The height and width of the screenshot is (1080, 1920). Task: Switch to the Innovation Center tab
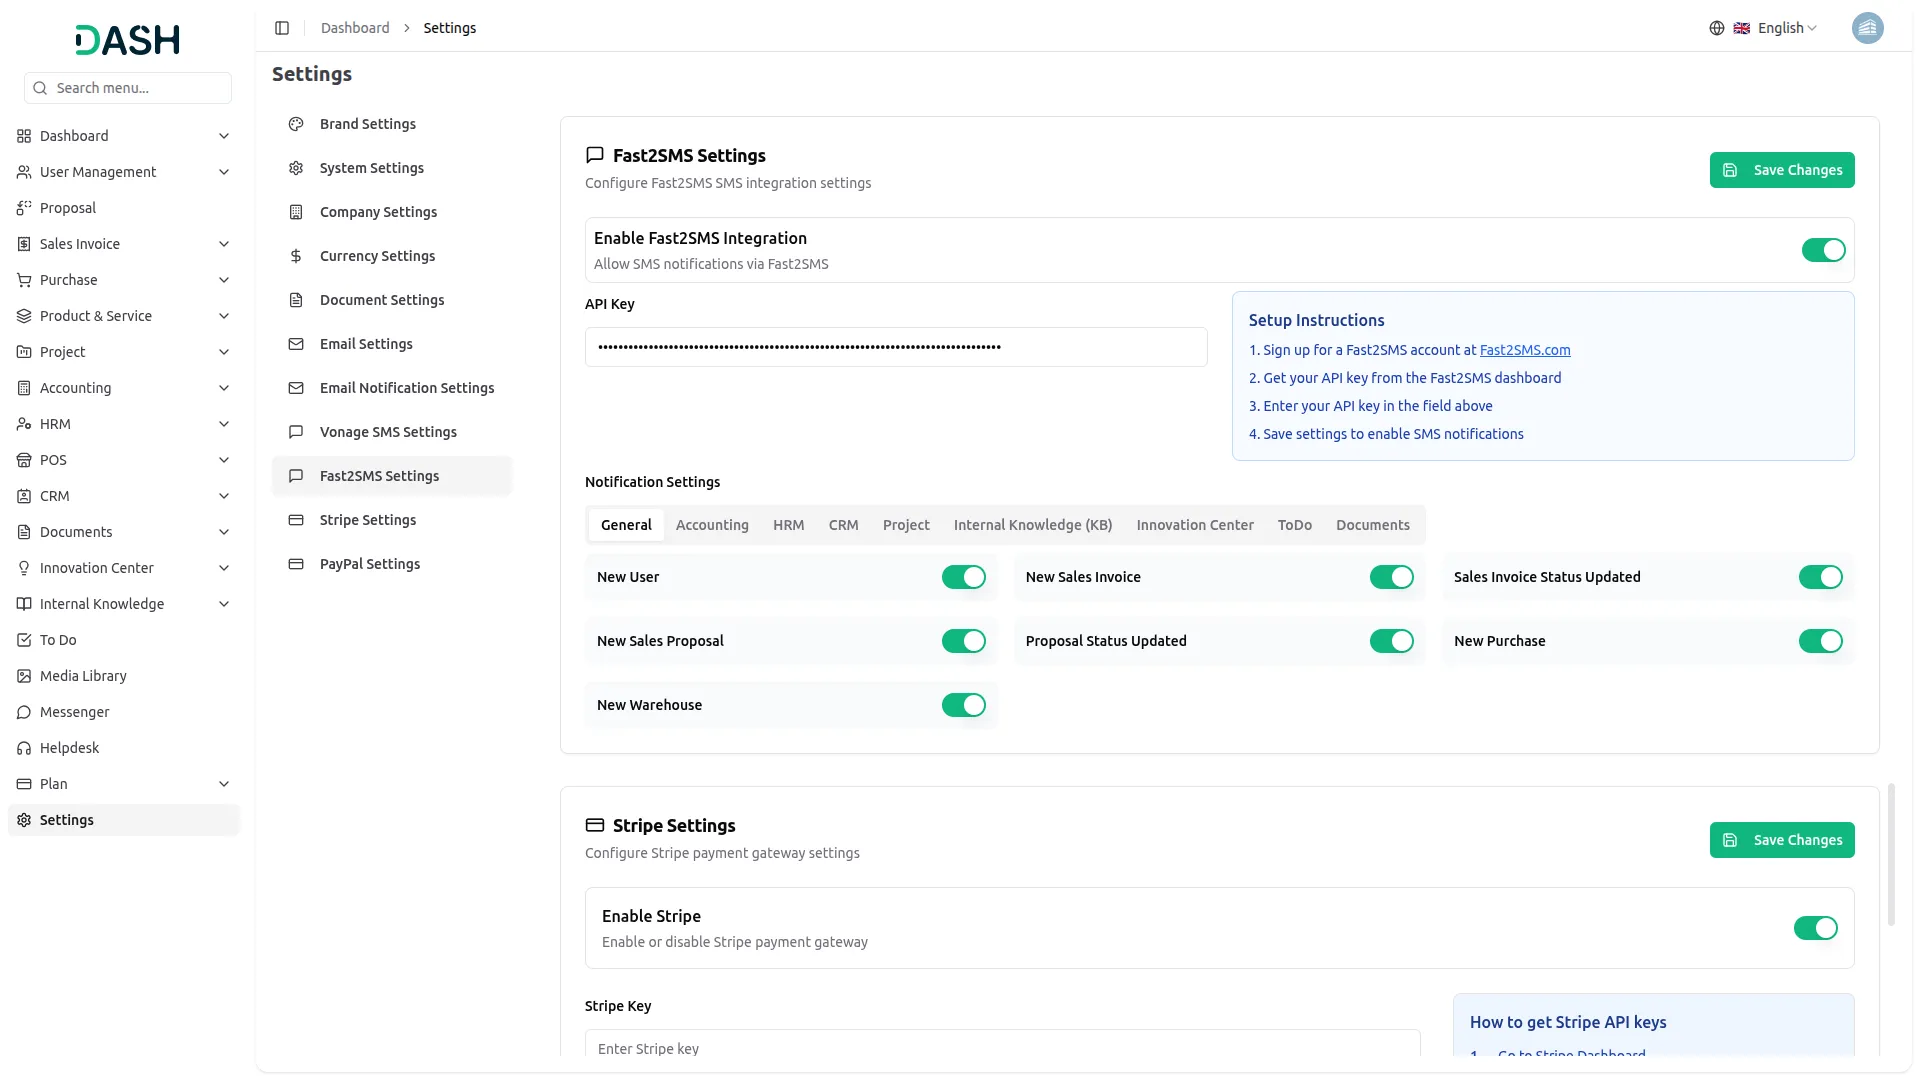click(x=1195, y=525)
